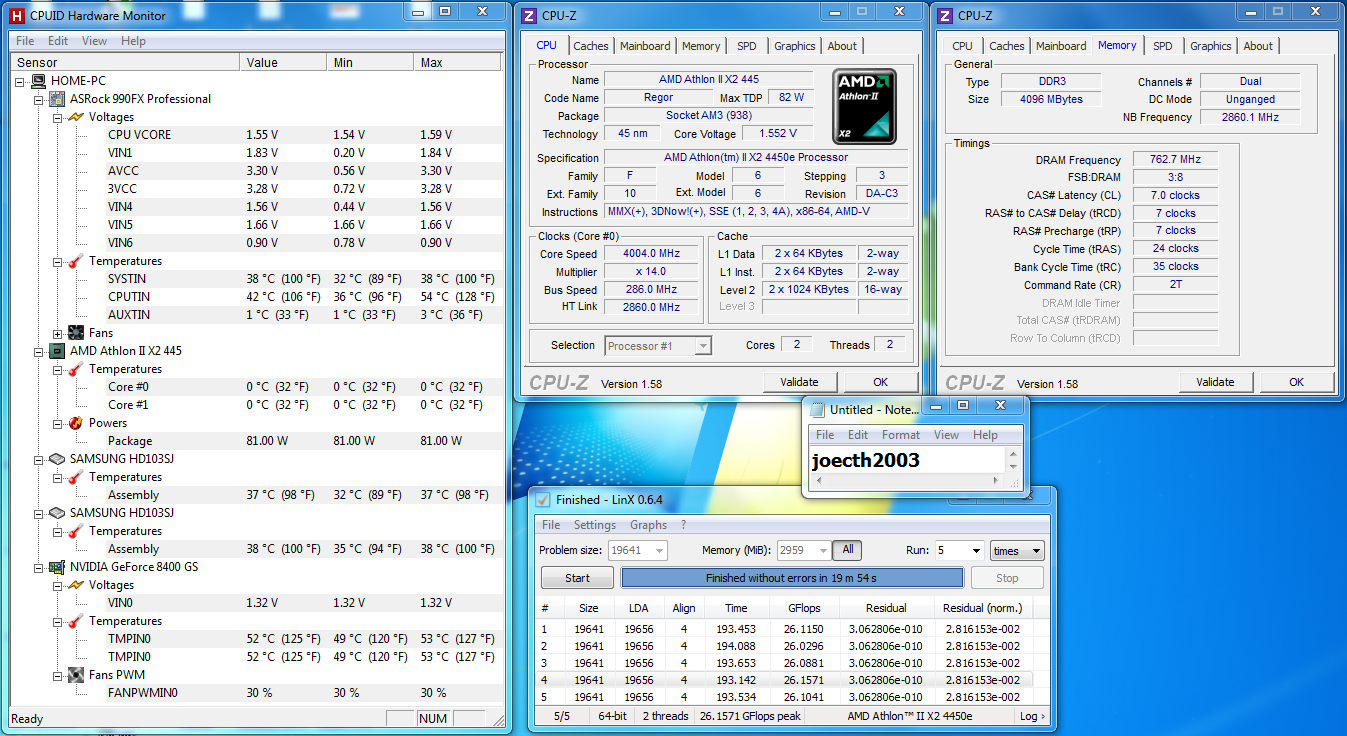Click the AMD Athlon II X2 445 chip icon
This screenshot has width=1347, height=736.
(57, 351)
